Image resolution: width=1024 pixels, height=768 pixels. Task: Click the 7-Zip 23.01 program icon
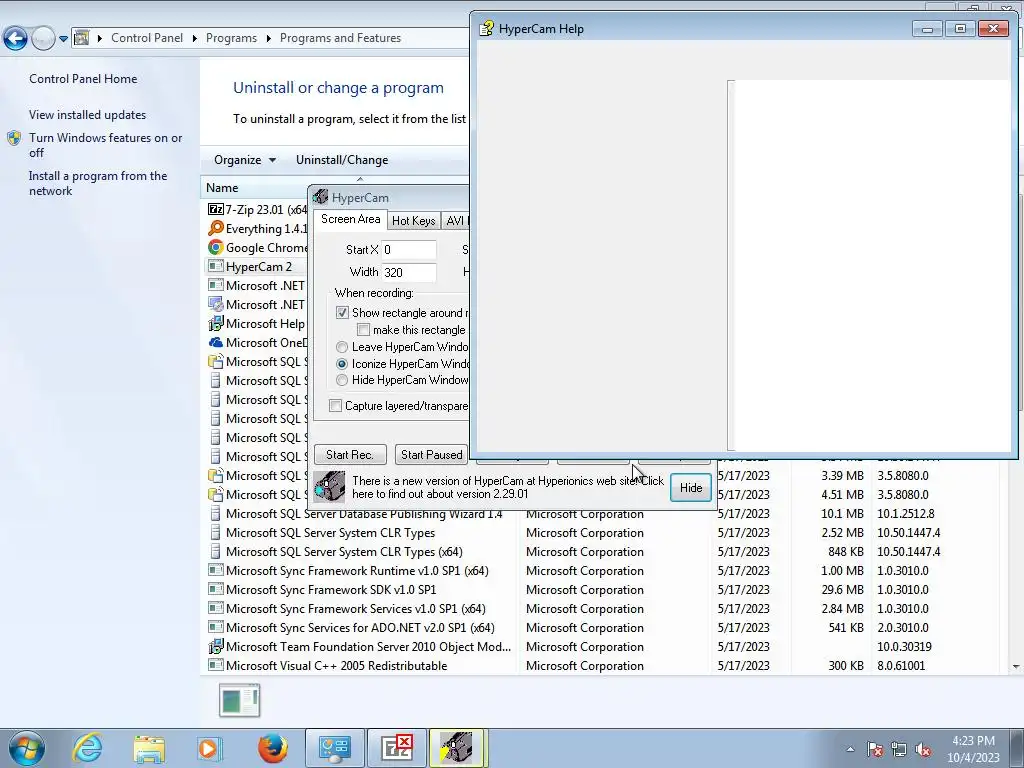[x=216, y=209]
